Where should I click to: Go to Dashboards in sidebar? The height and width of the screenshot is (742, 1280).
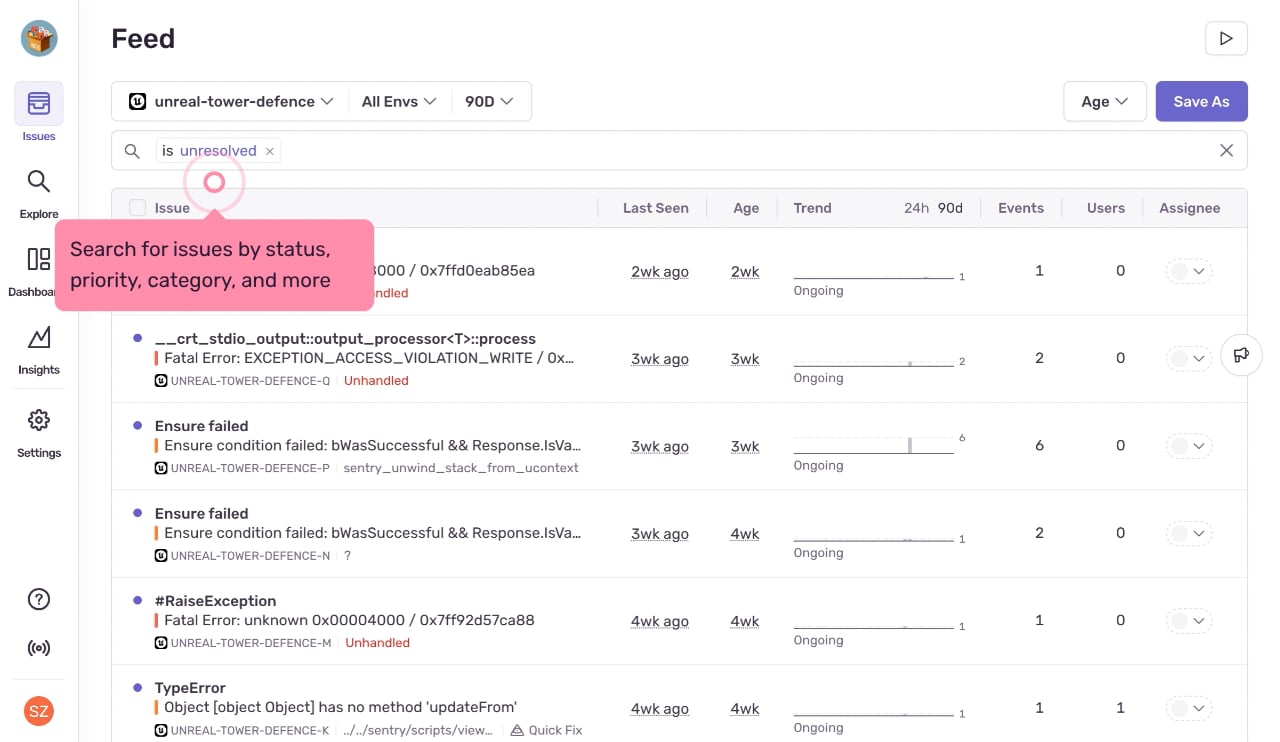coord(39,272)
